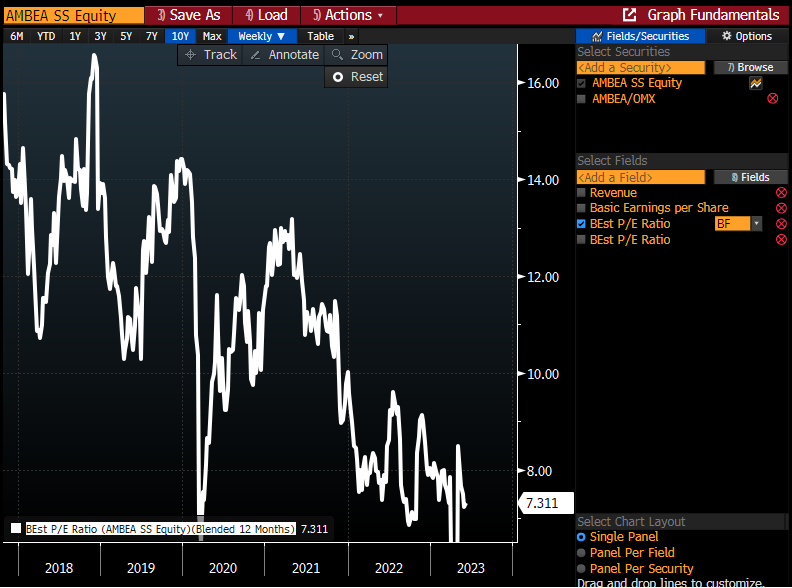Viewport: 792px width, 588px height.
Task: Click the 7.311 last value label on axis
Action: pos(546,503)
